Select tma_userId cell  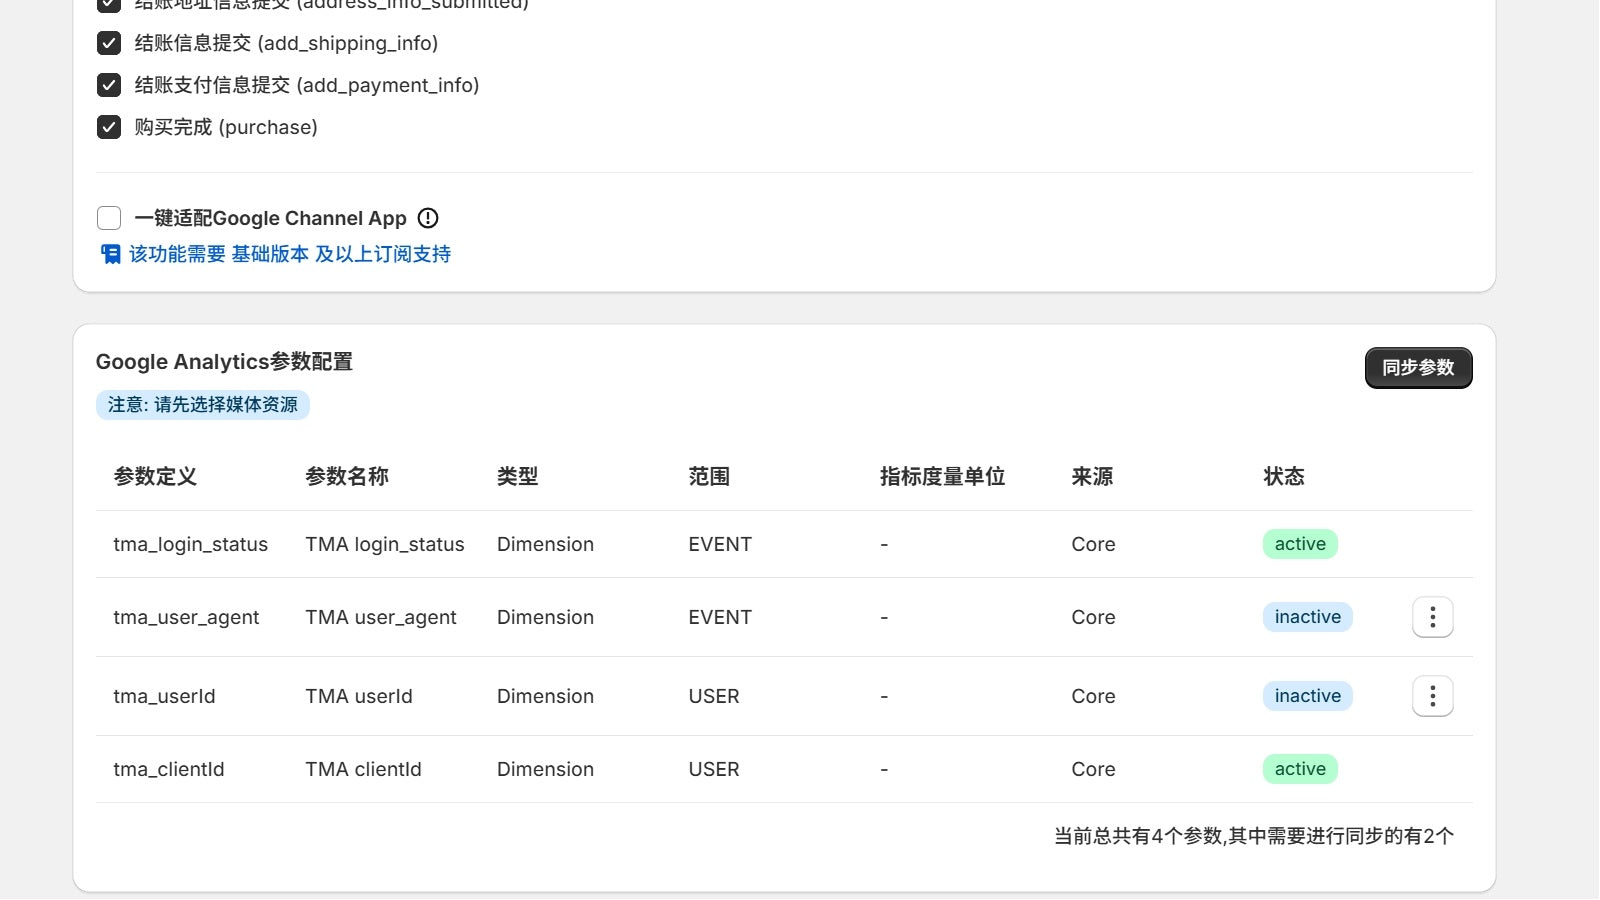(164, 696)
